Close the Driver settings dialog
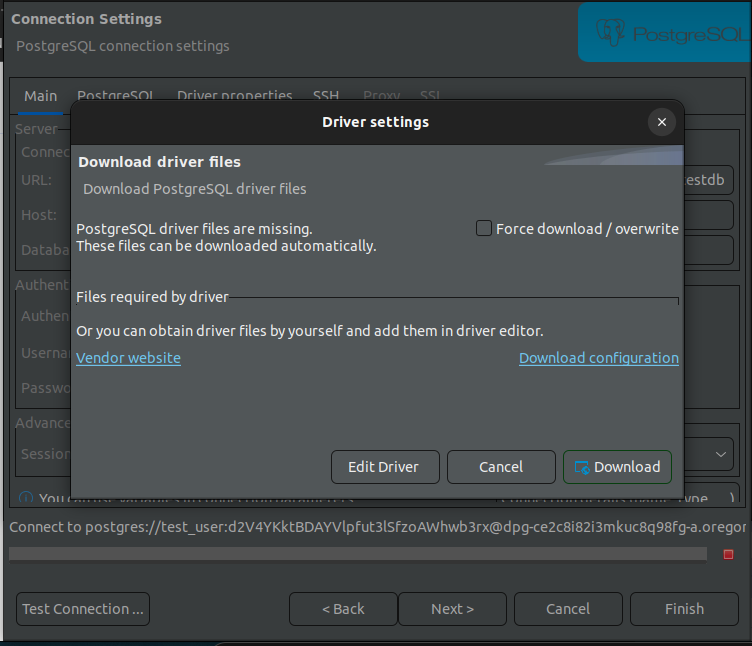Viewport: 752px width, 646px height. pos(661,122)
